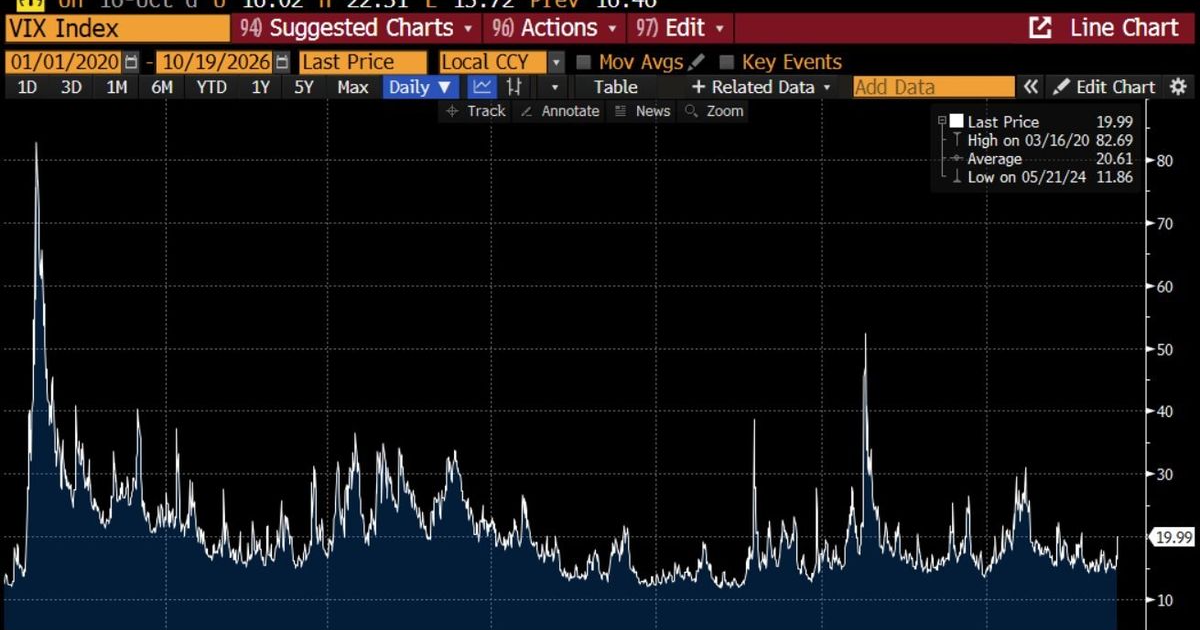The height and width of the screenshot is (630, 1200).
Task: Select the 3D time range
Action: pyautogui.click(x=71, y=87)
